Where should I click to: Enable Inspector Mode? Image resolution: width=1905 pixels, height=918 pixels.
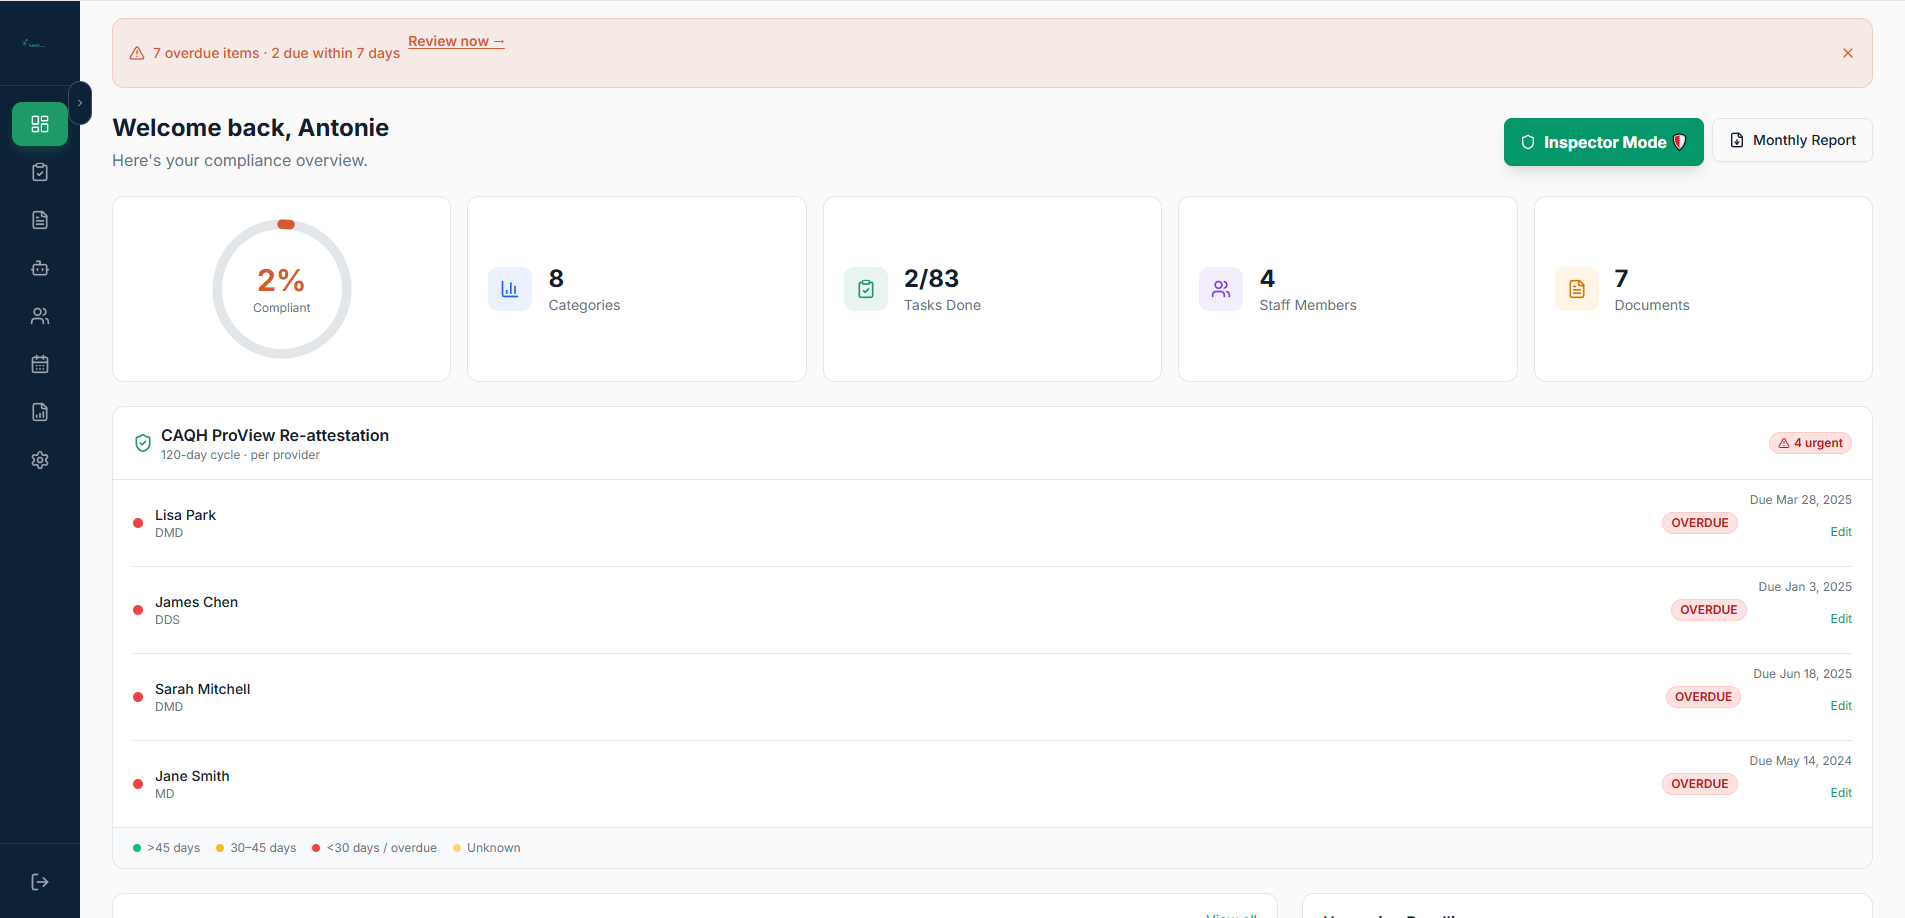[1603, 142]
